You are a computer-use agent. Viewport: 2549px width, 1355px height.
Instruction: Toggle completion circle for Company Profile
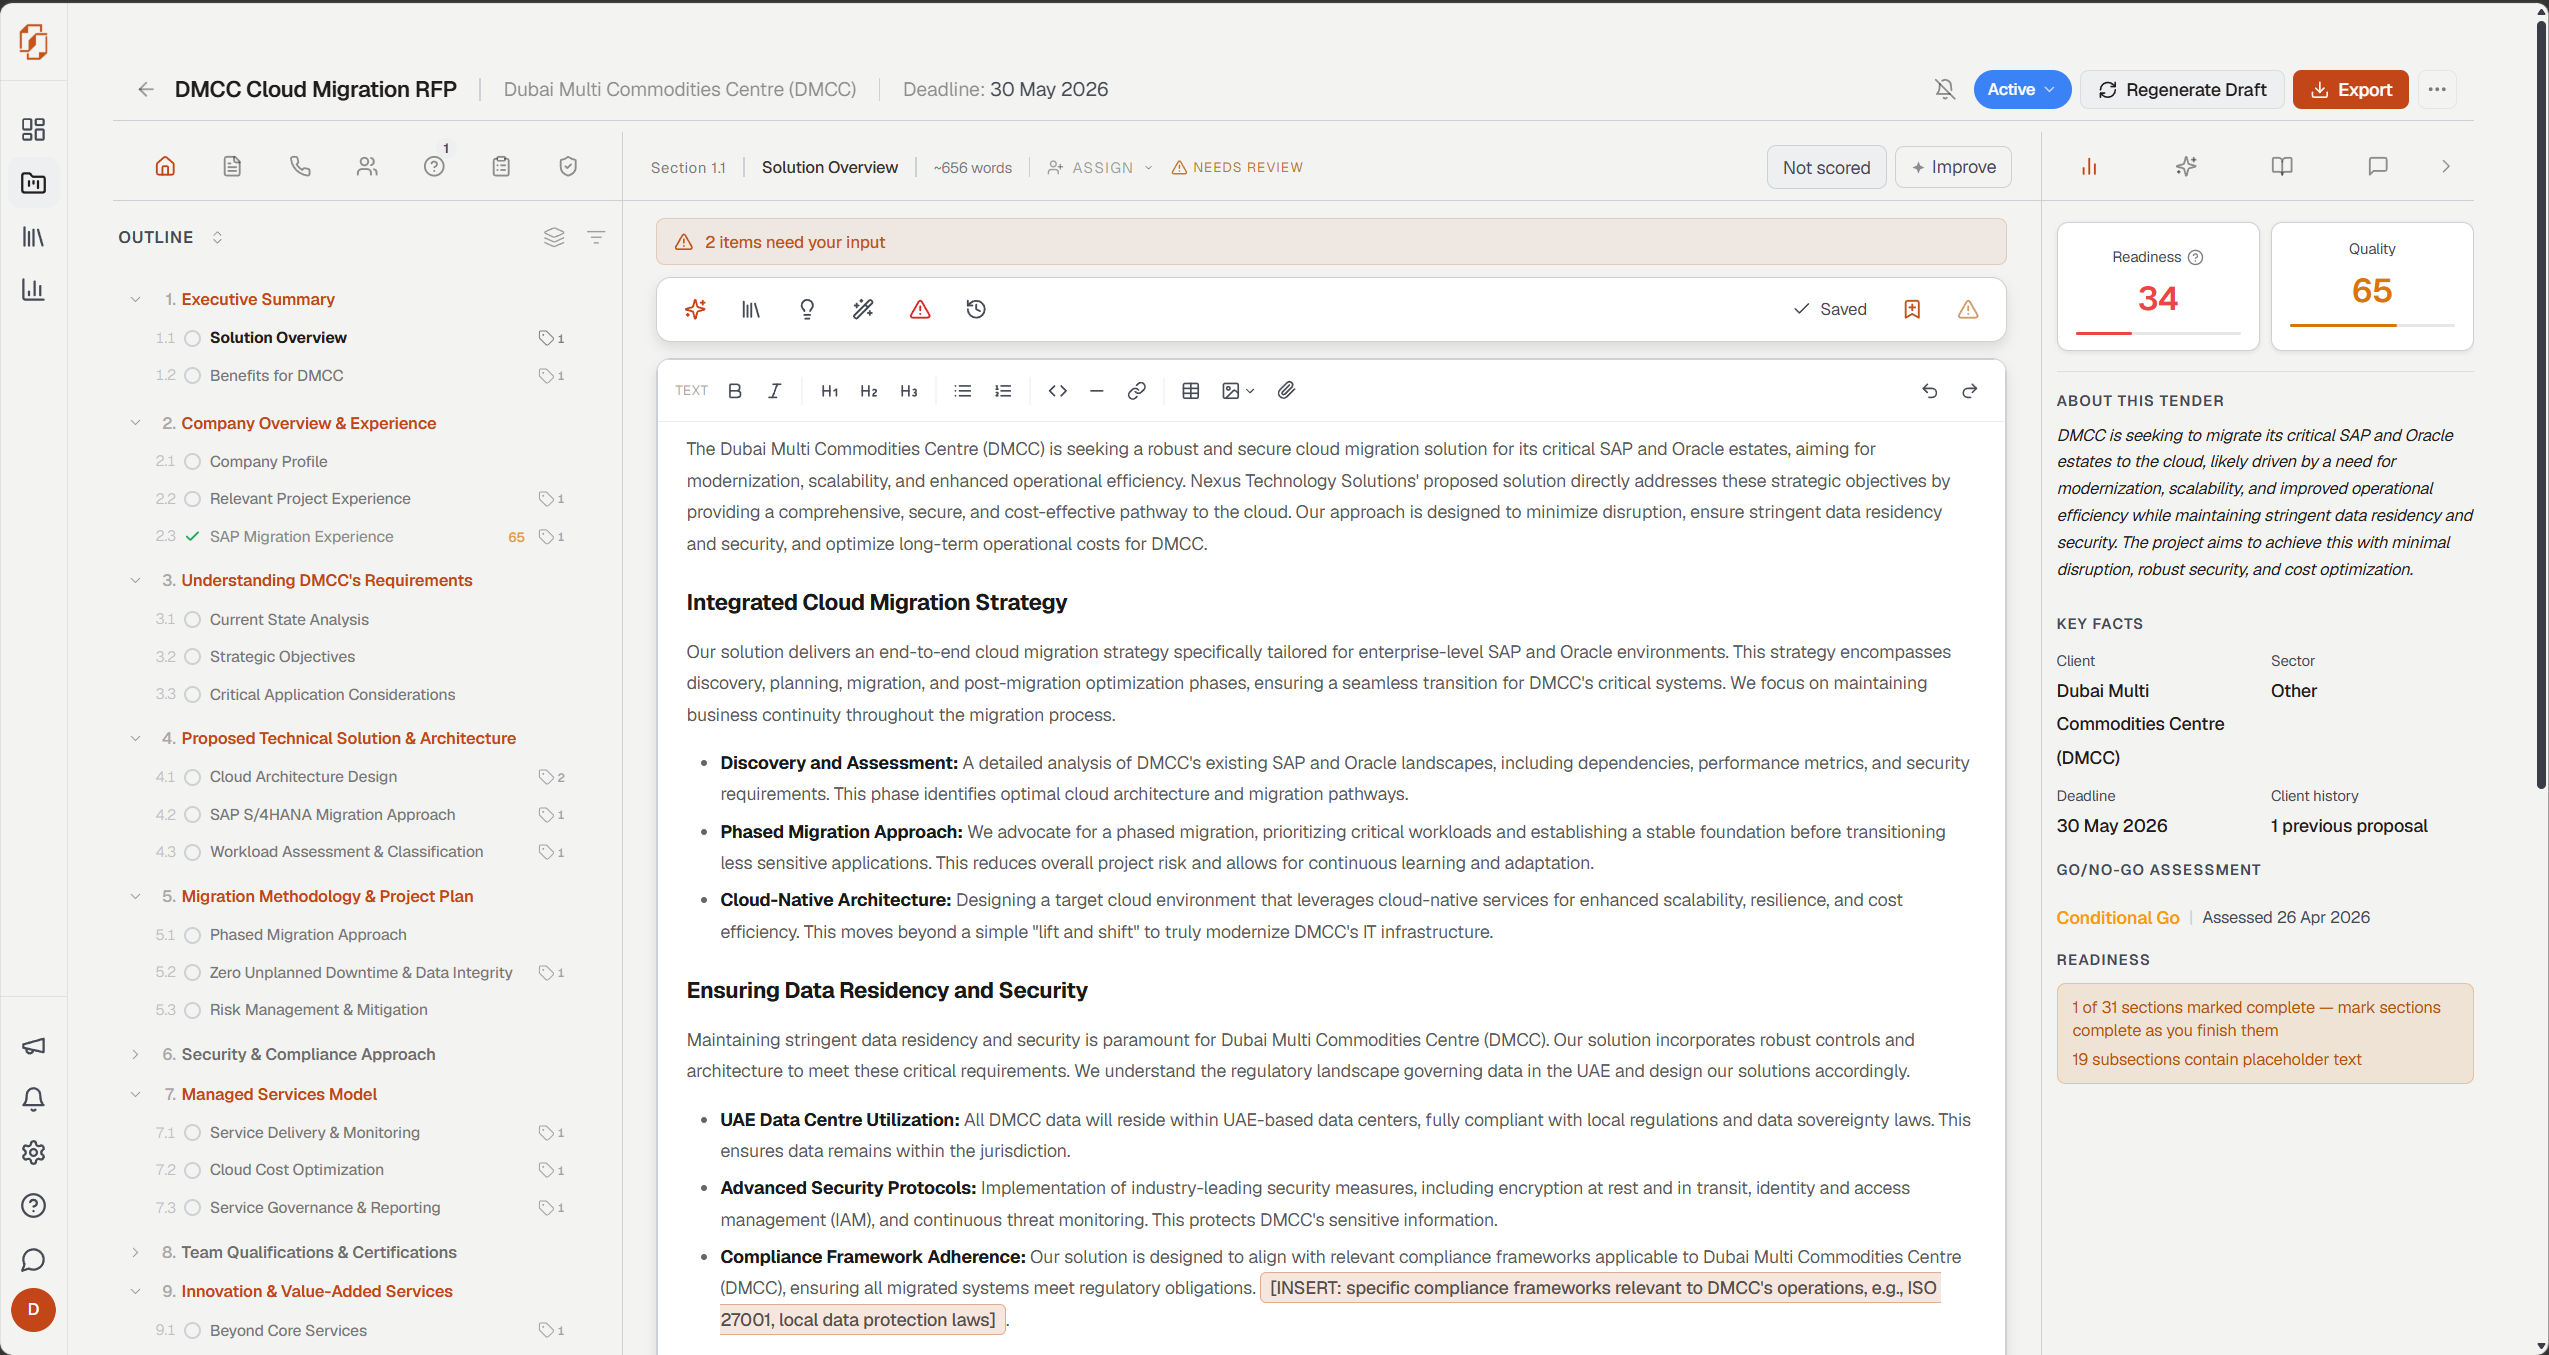point(193,462)
